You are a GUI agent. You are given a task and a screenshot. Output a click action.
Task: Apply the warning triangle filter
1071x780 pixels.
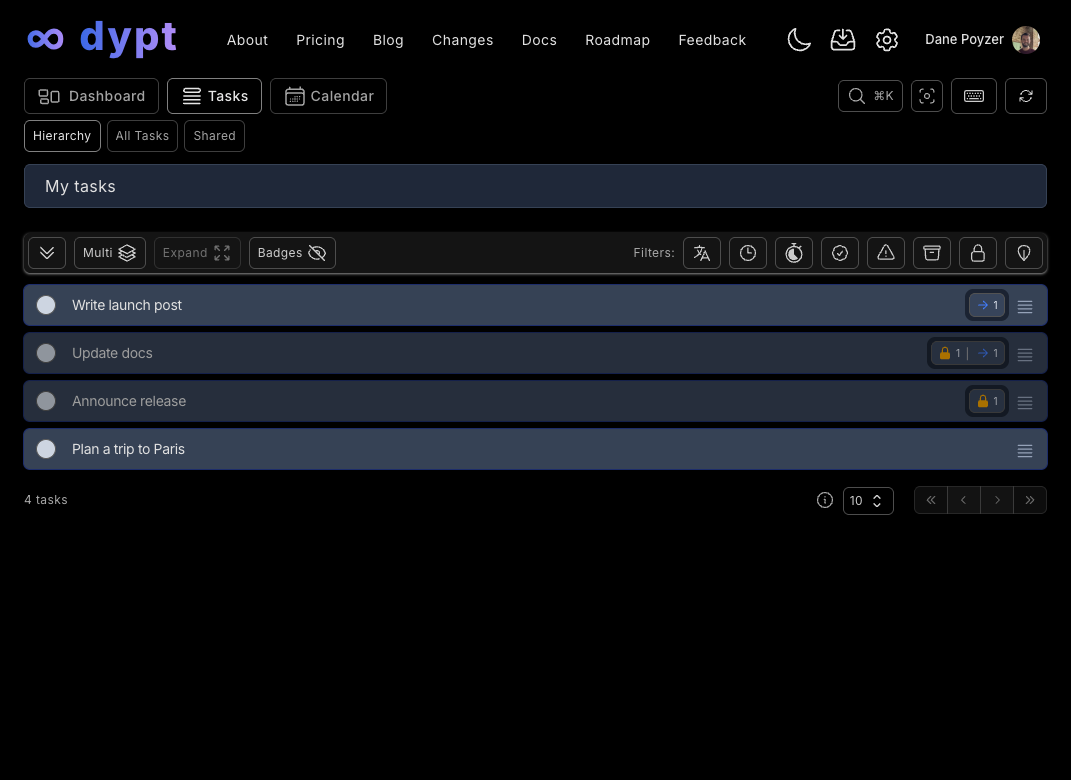tap(886, 253)
